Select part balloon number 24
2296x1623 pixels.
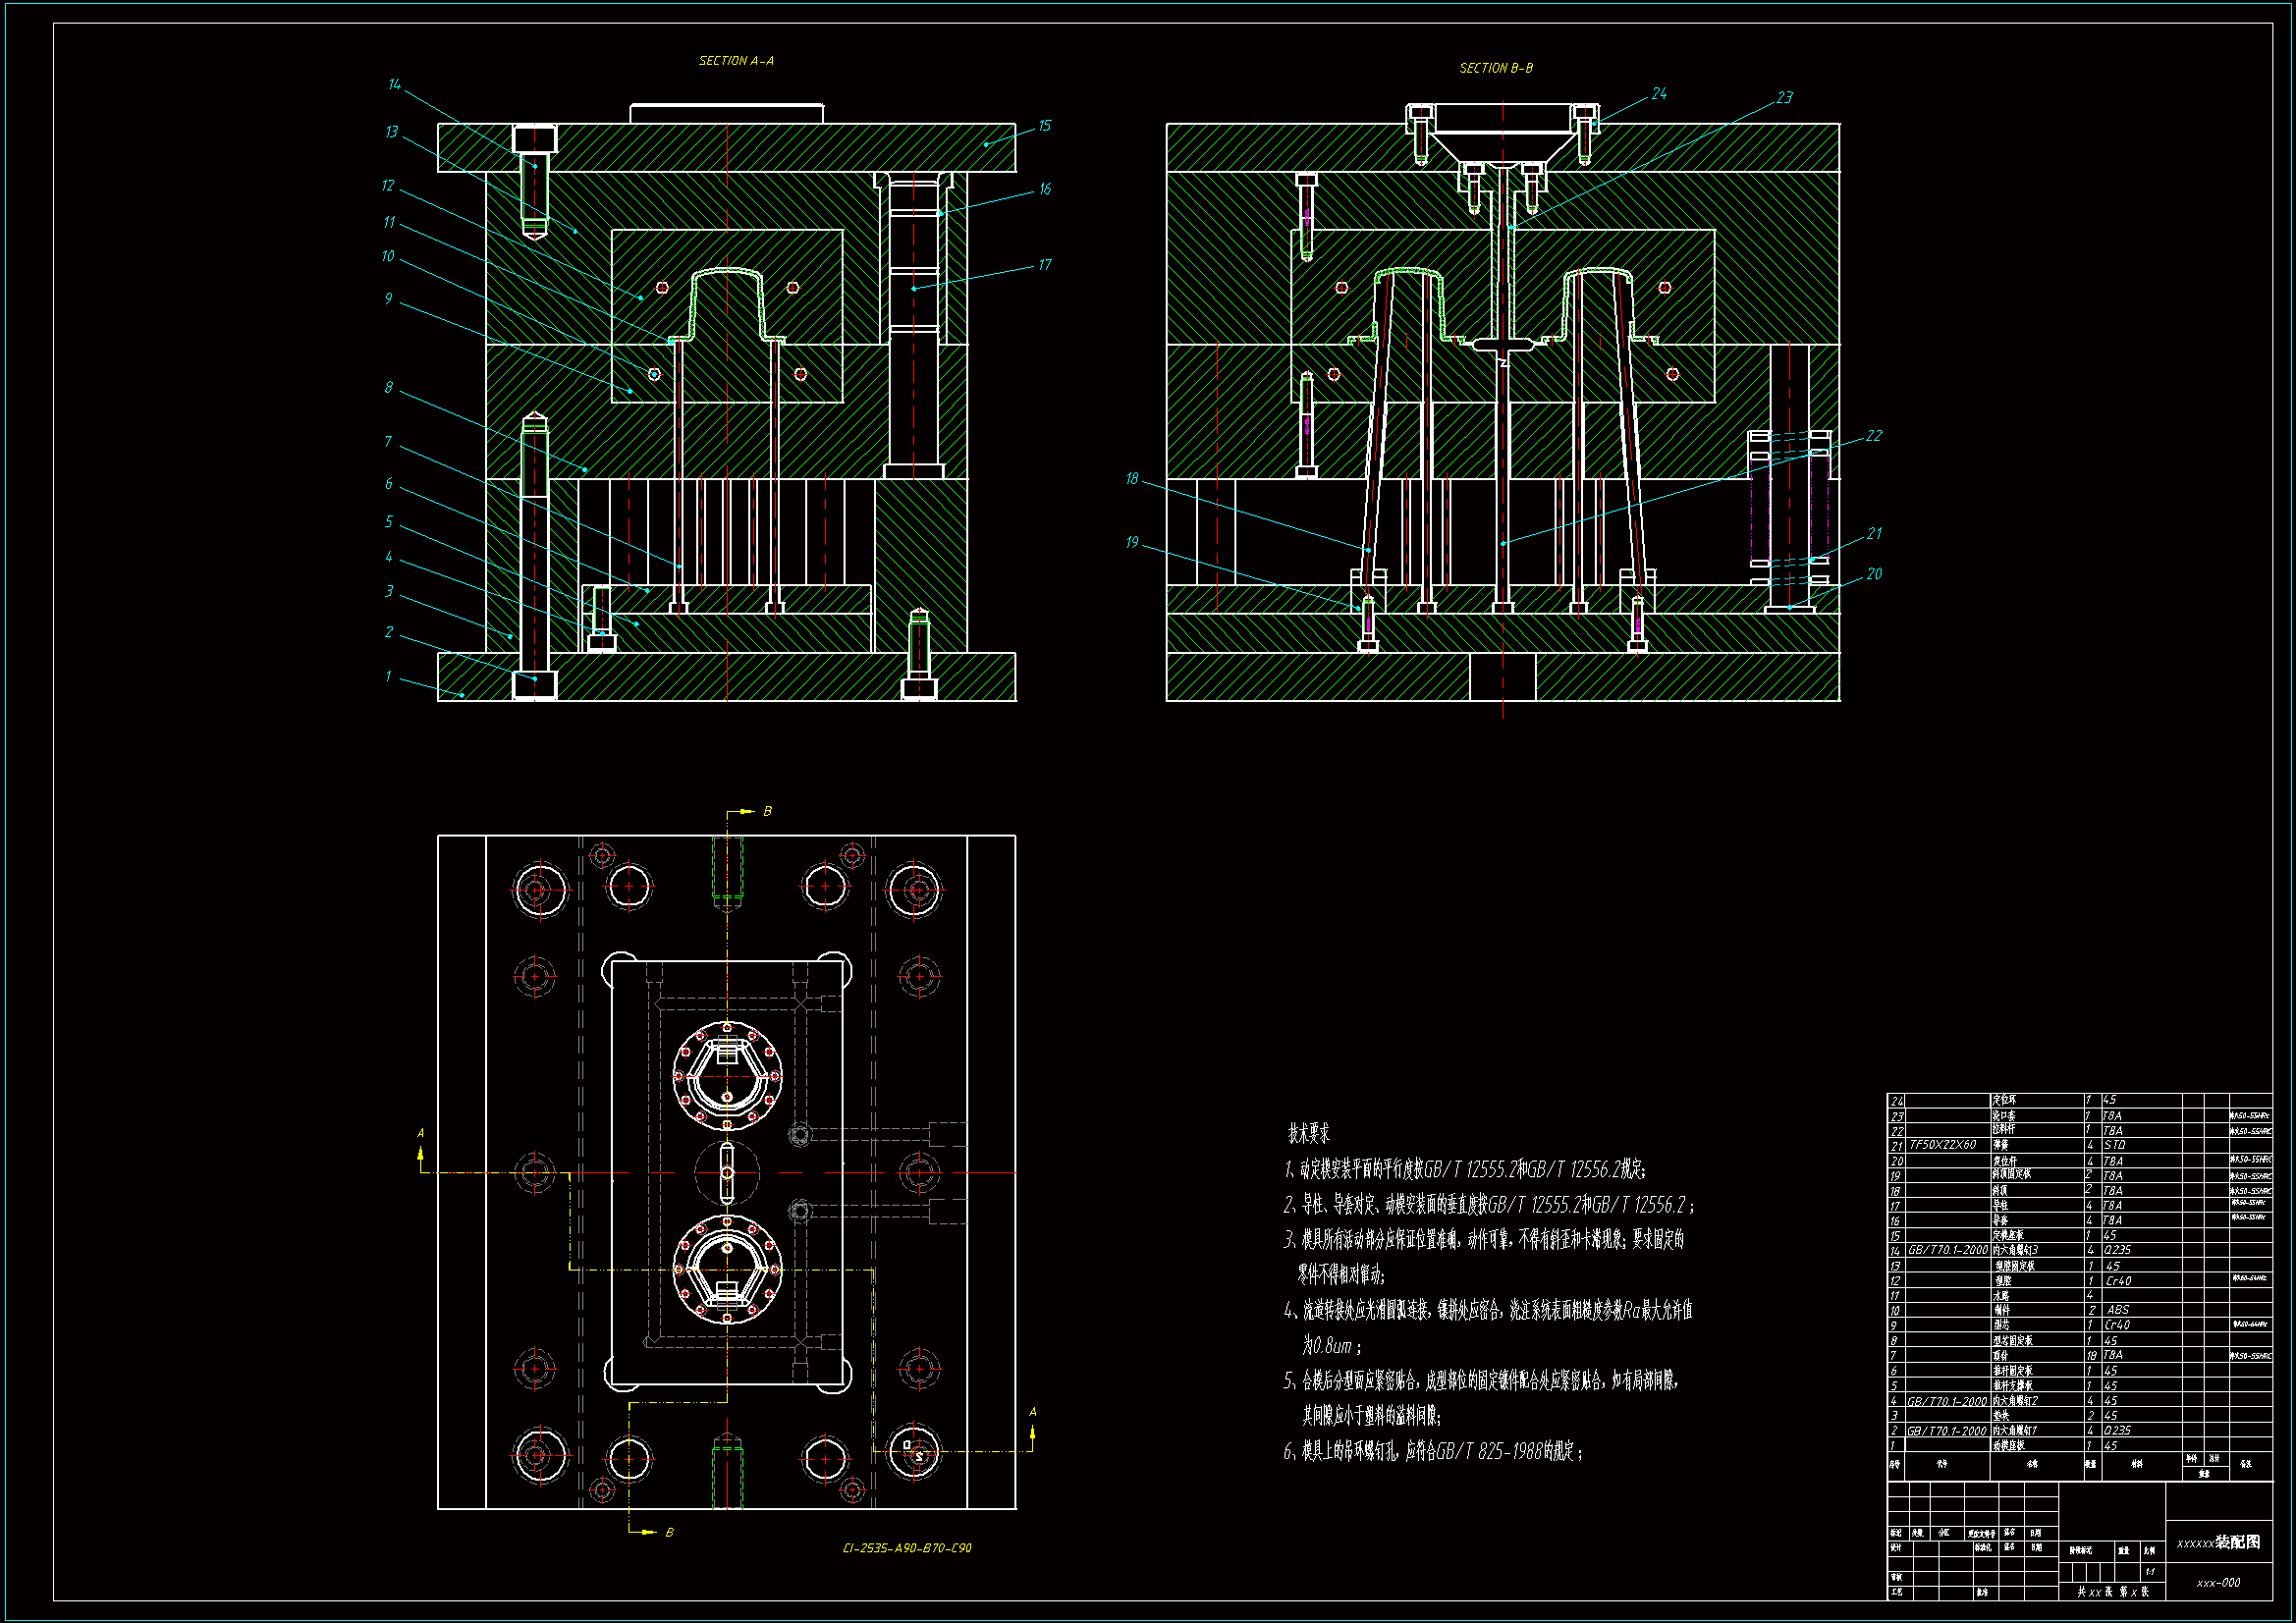coord(1659,94)
